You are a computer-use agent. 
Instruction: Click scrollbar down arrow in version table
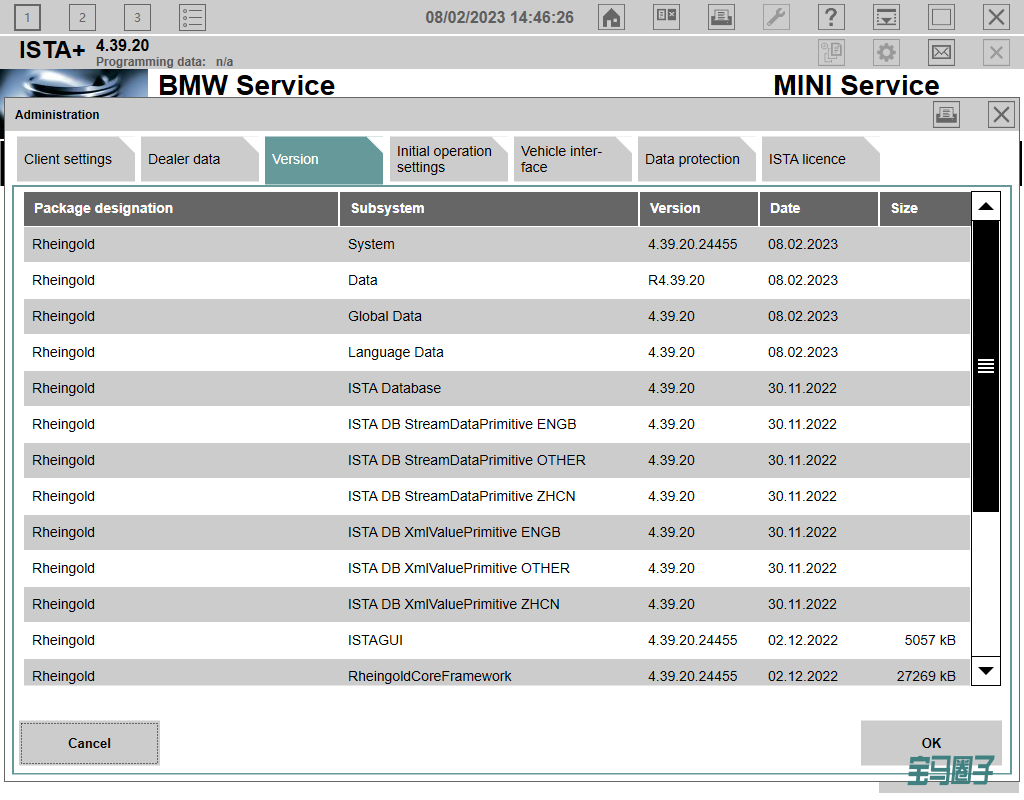pos(986,670)
